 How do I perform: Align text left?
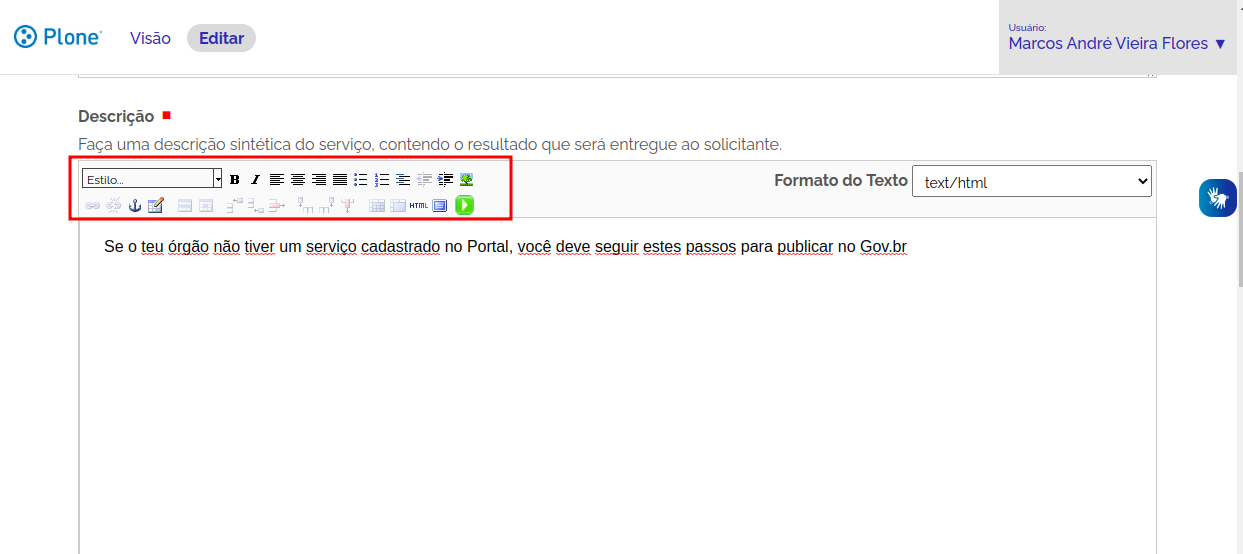(277, 180)
